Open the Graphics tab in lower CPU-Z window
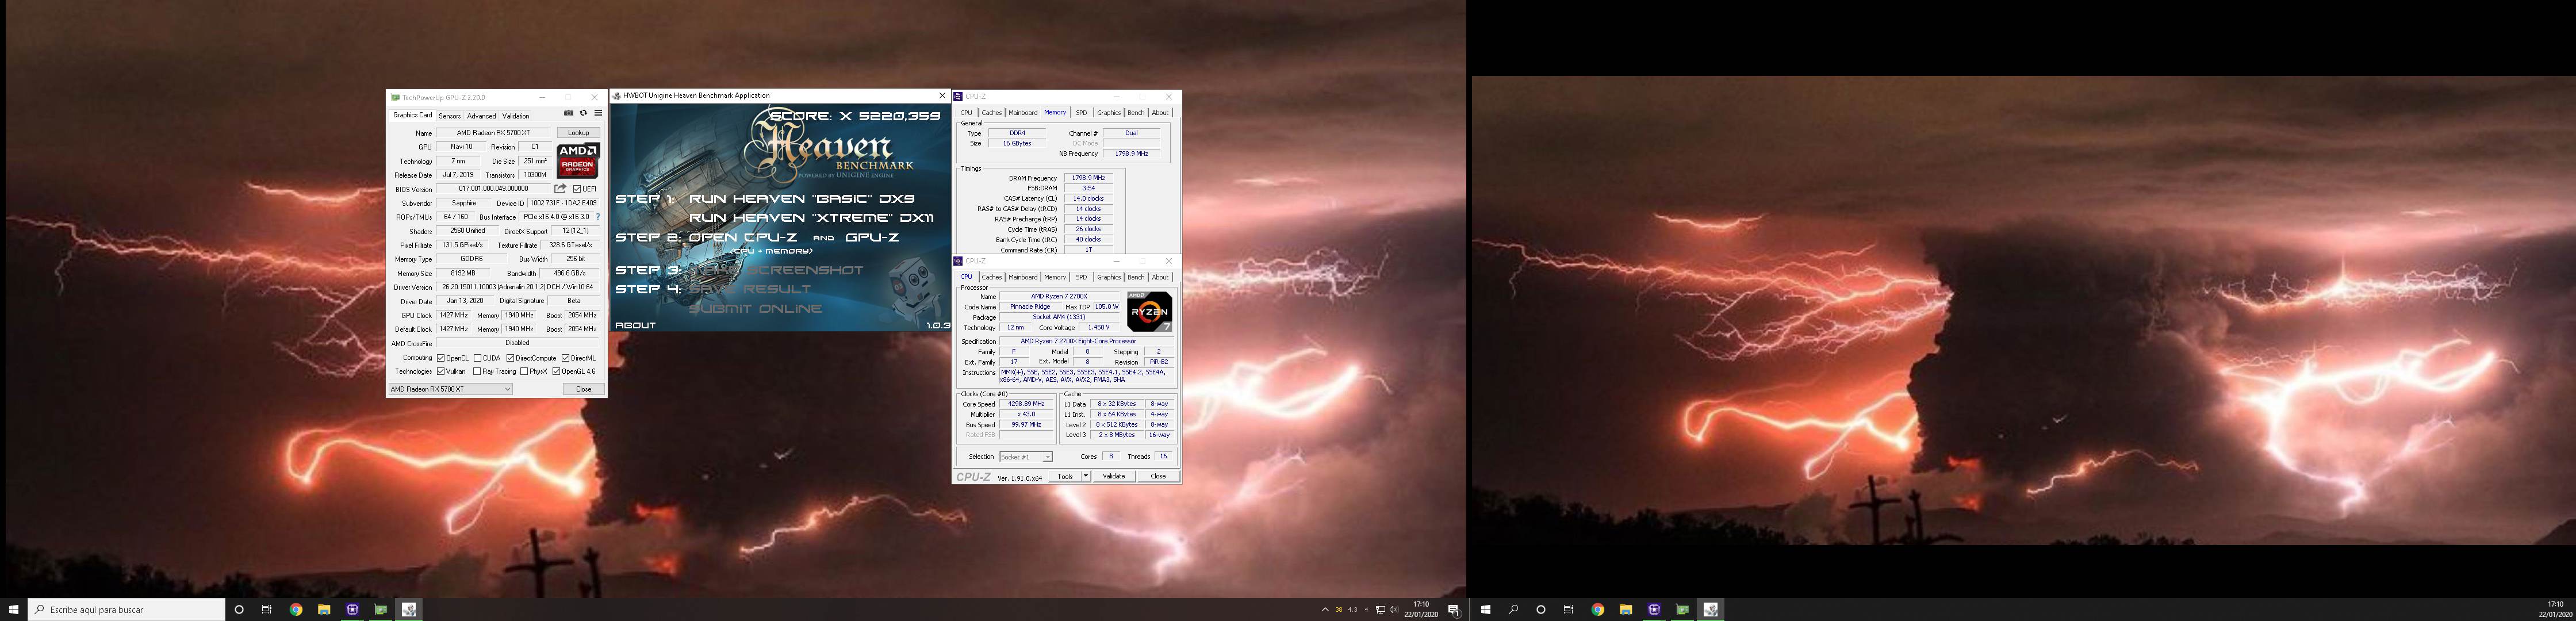 [1109, 277]
